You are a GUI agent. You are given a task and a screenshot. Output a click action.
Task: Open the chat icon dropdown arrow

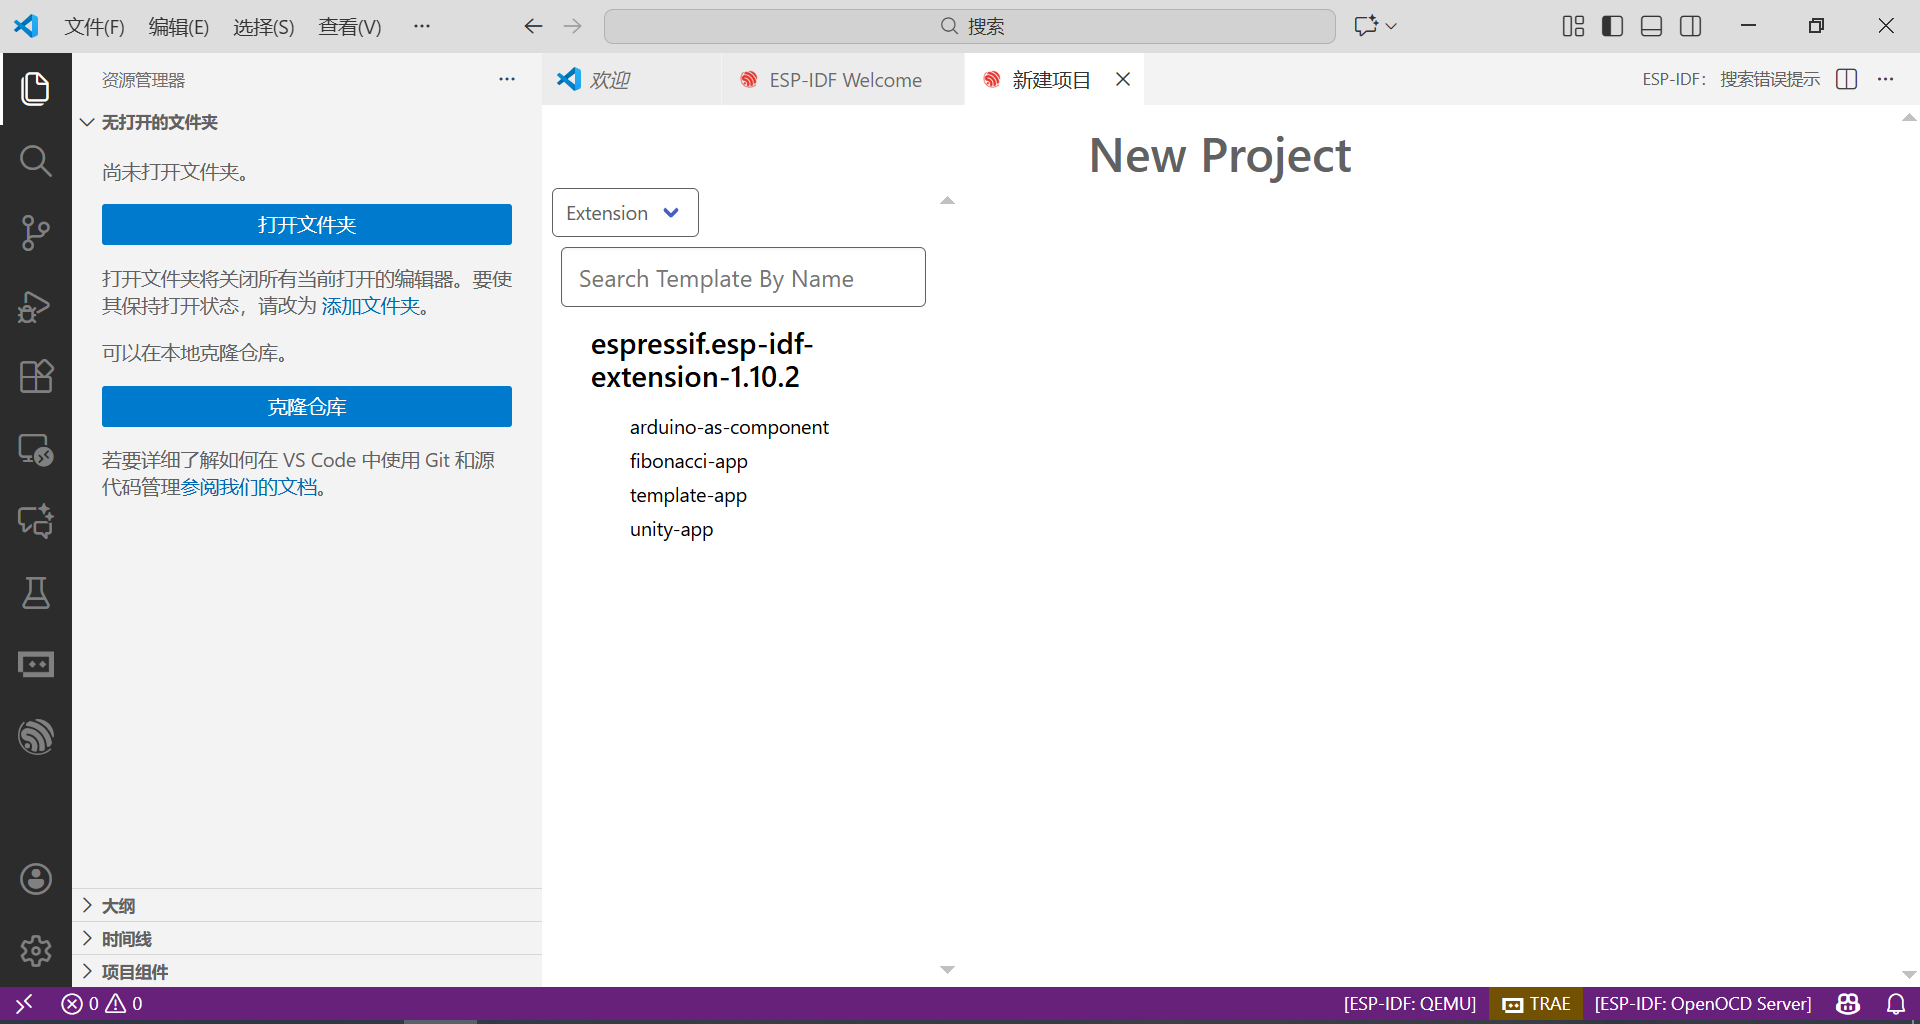1391,26
